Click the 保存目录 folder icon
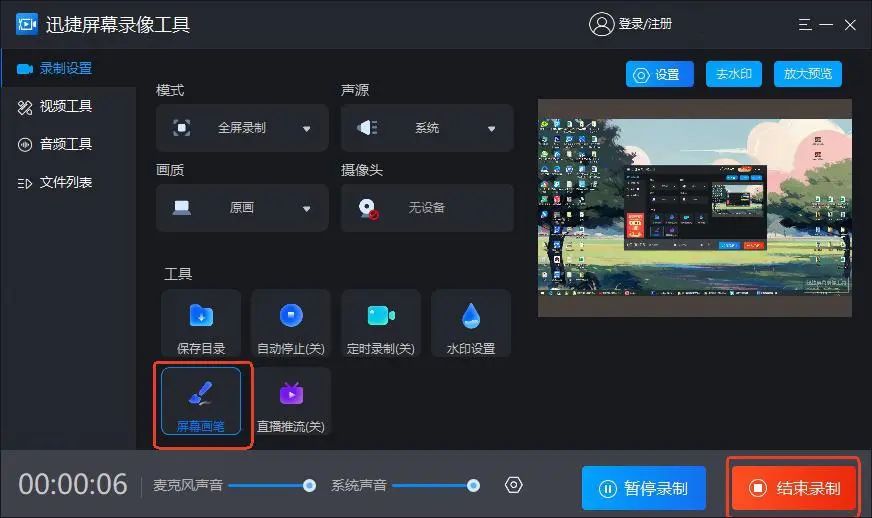Screen dimensions: 872x518 201,315
